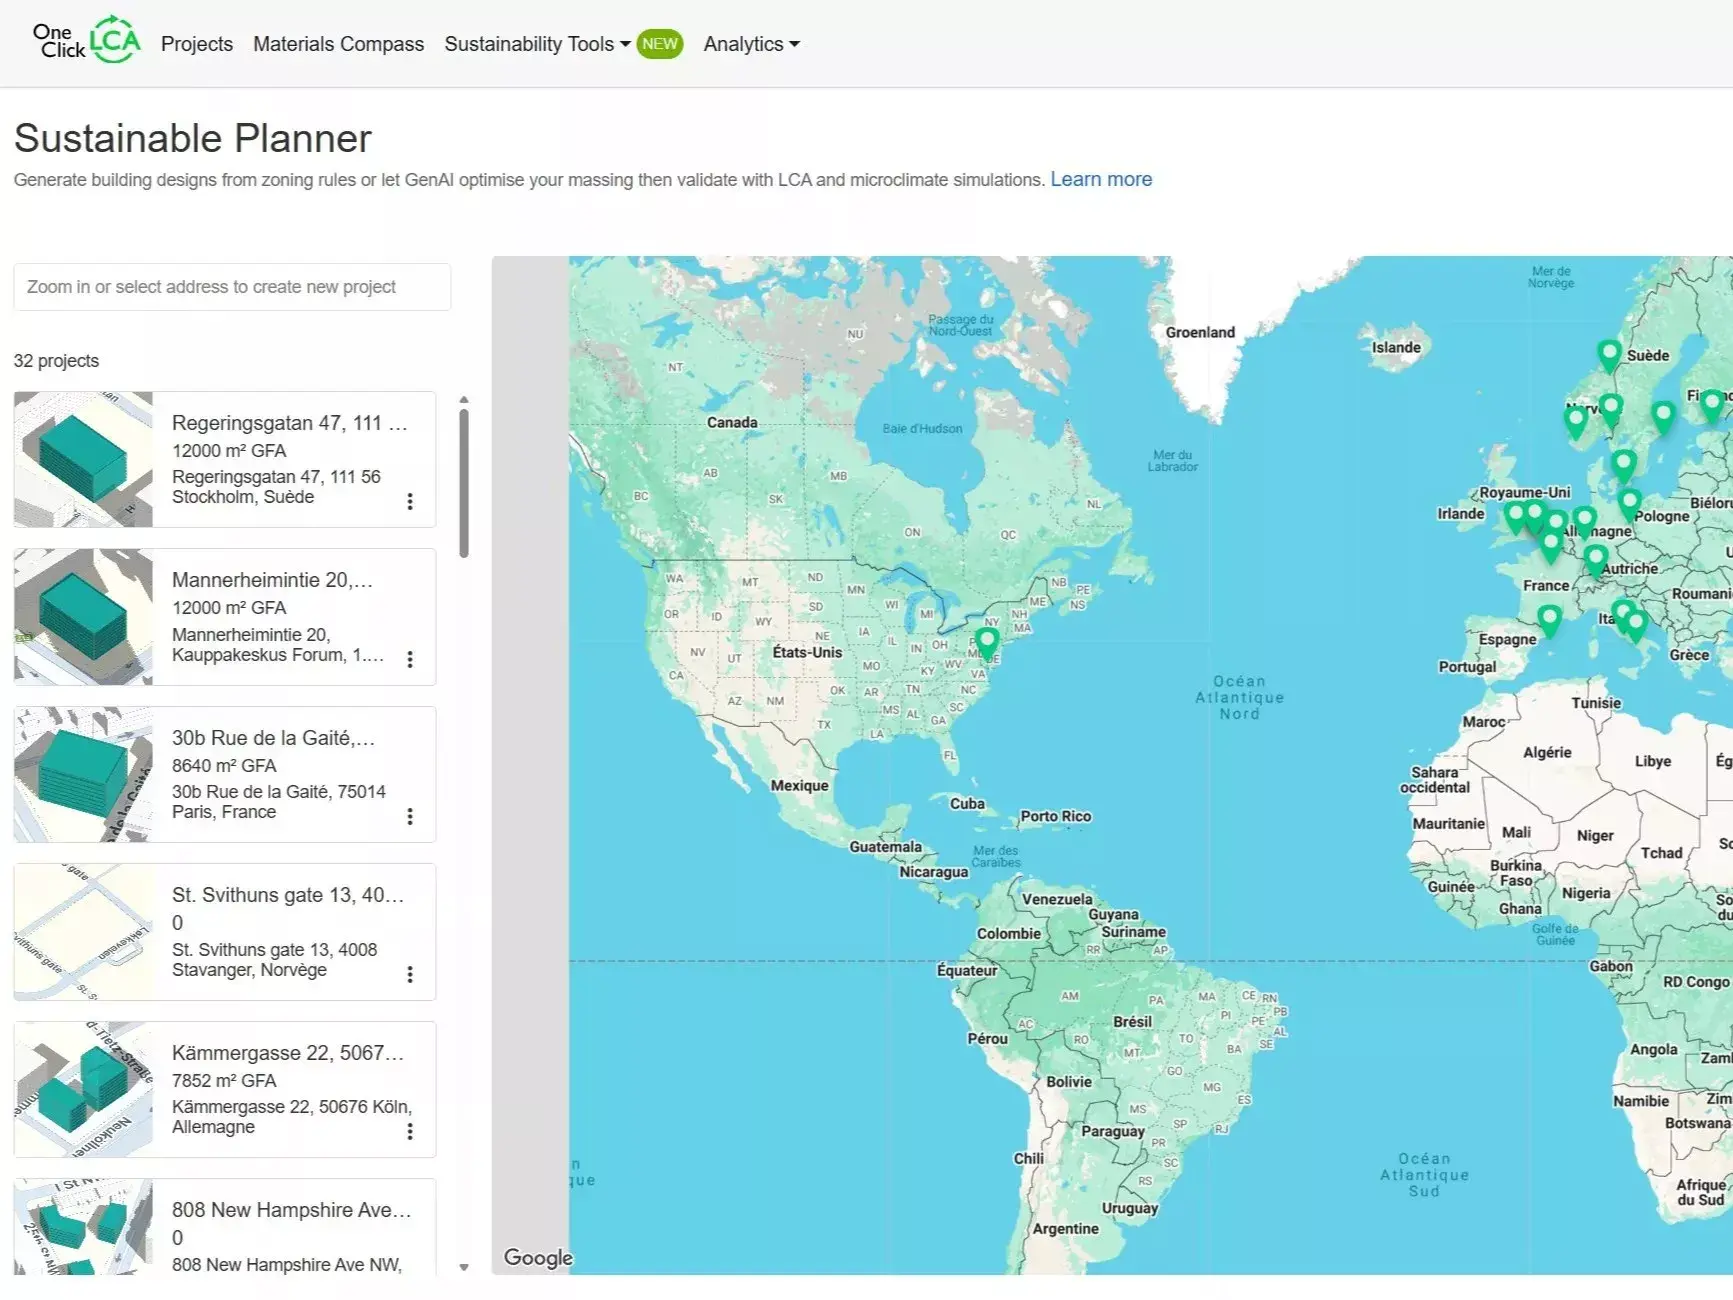
Task: Select the St. Svithuns gate map thumbnail
Action: pyautogui.click(x=83, y=932)
